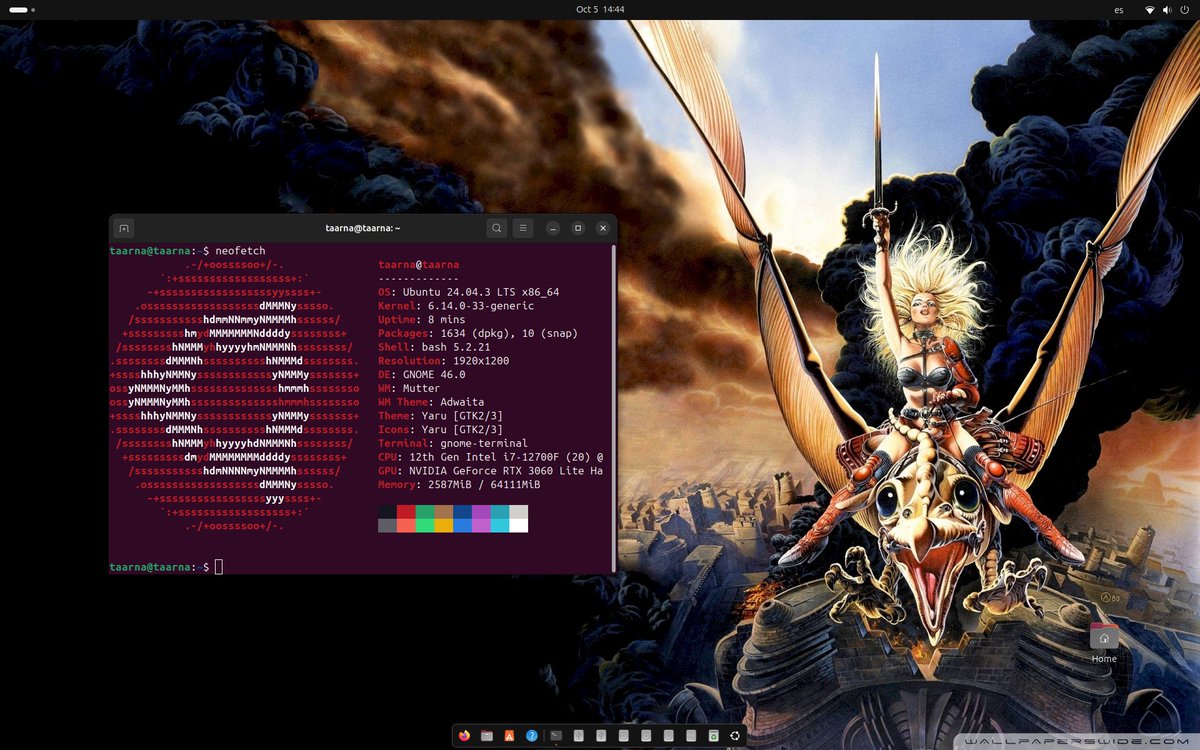Open the 'es' keyboard layout menu
Screen dimensions: 1200x750
click(x=1118, y=9)
